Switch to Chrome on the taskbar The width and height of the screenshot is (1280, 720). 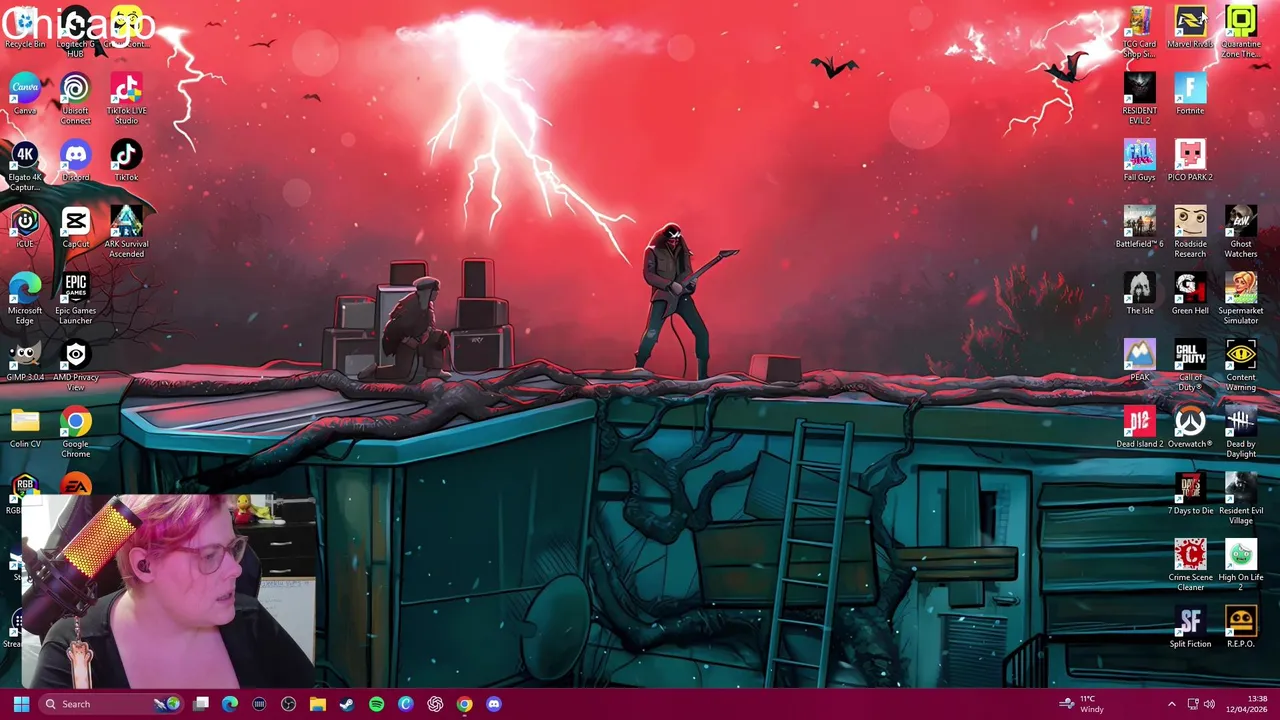464,704
